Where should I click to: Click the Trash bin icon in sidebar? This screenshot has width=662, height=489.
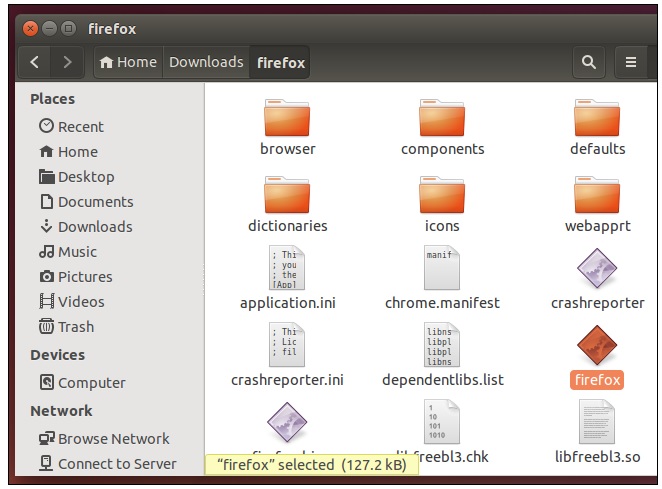point(46,326)
